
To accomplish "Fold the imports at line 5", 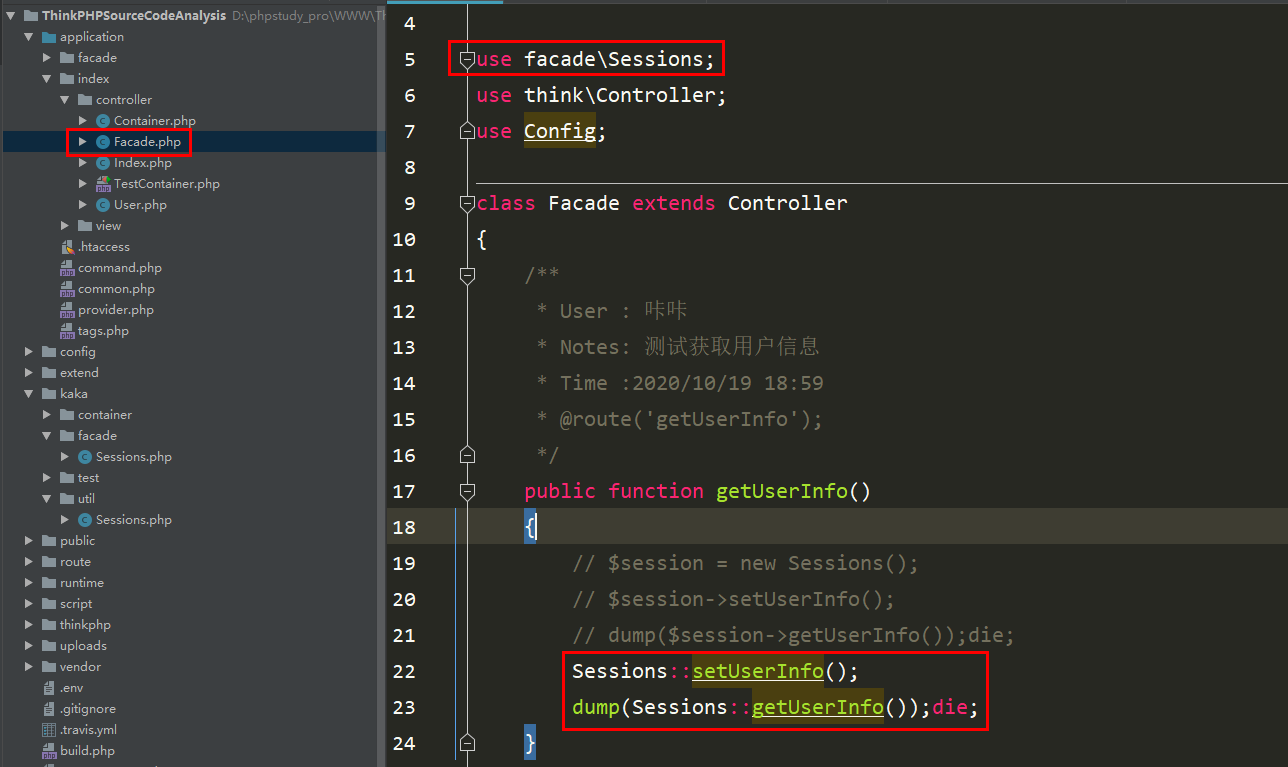I will 466,60.
